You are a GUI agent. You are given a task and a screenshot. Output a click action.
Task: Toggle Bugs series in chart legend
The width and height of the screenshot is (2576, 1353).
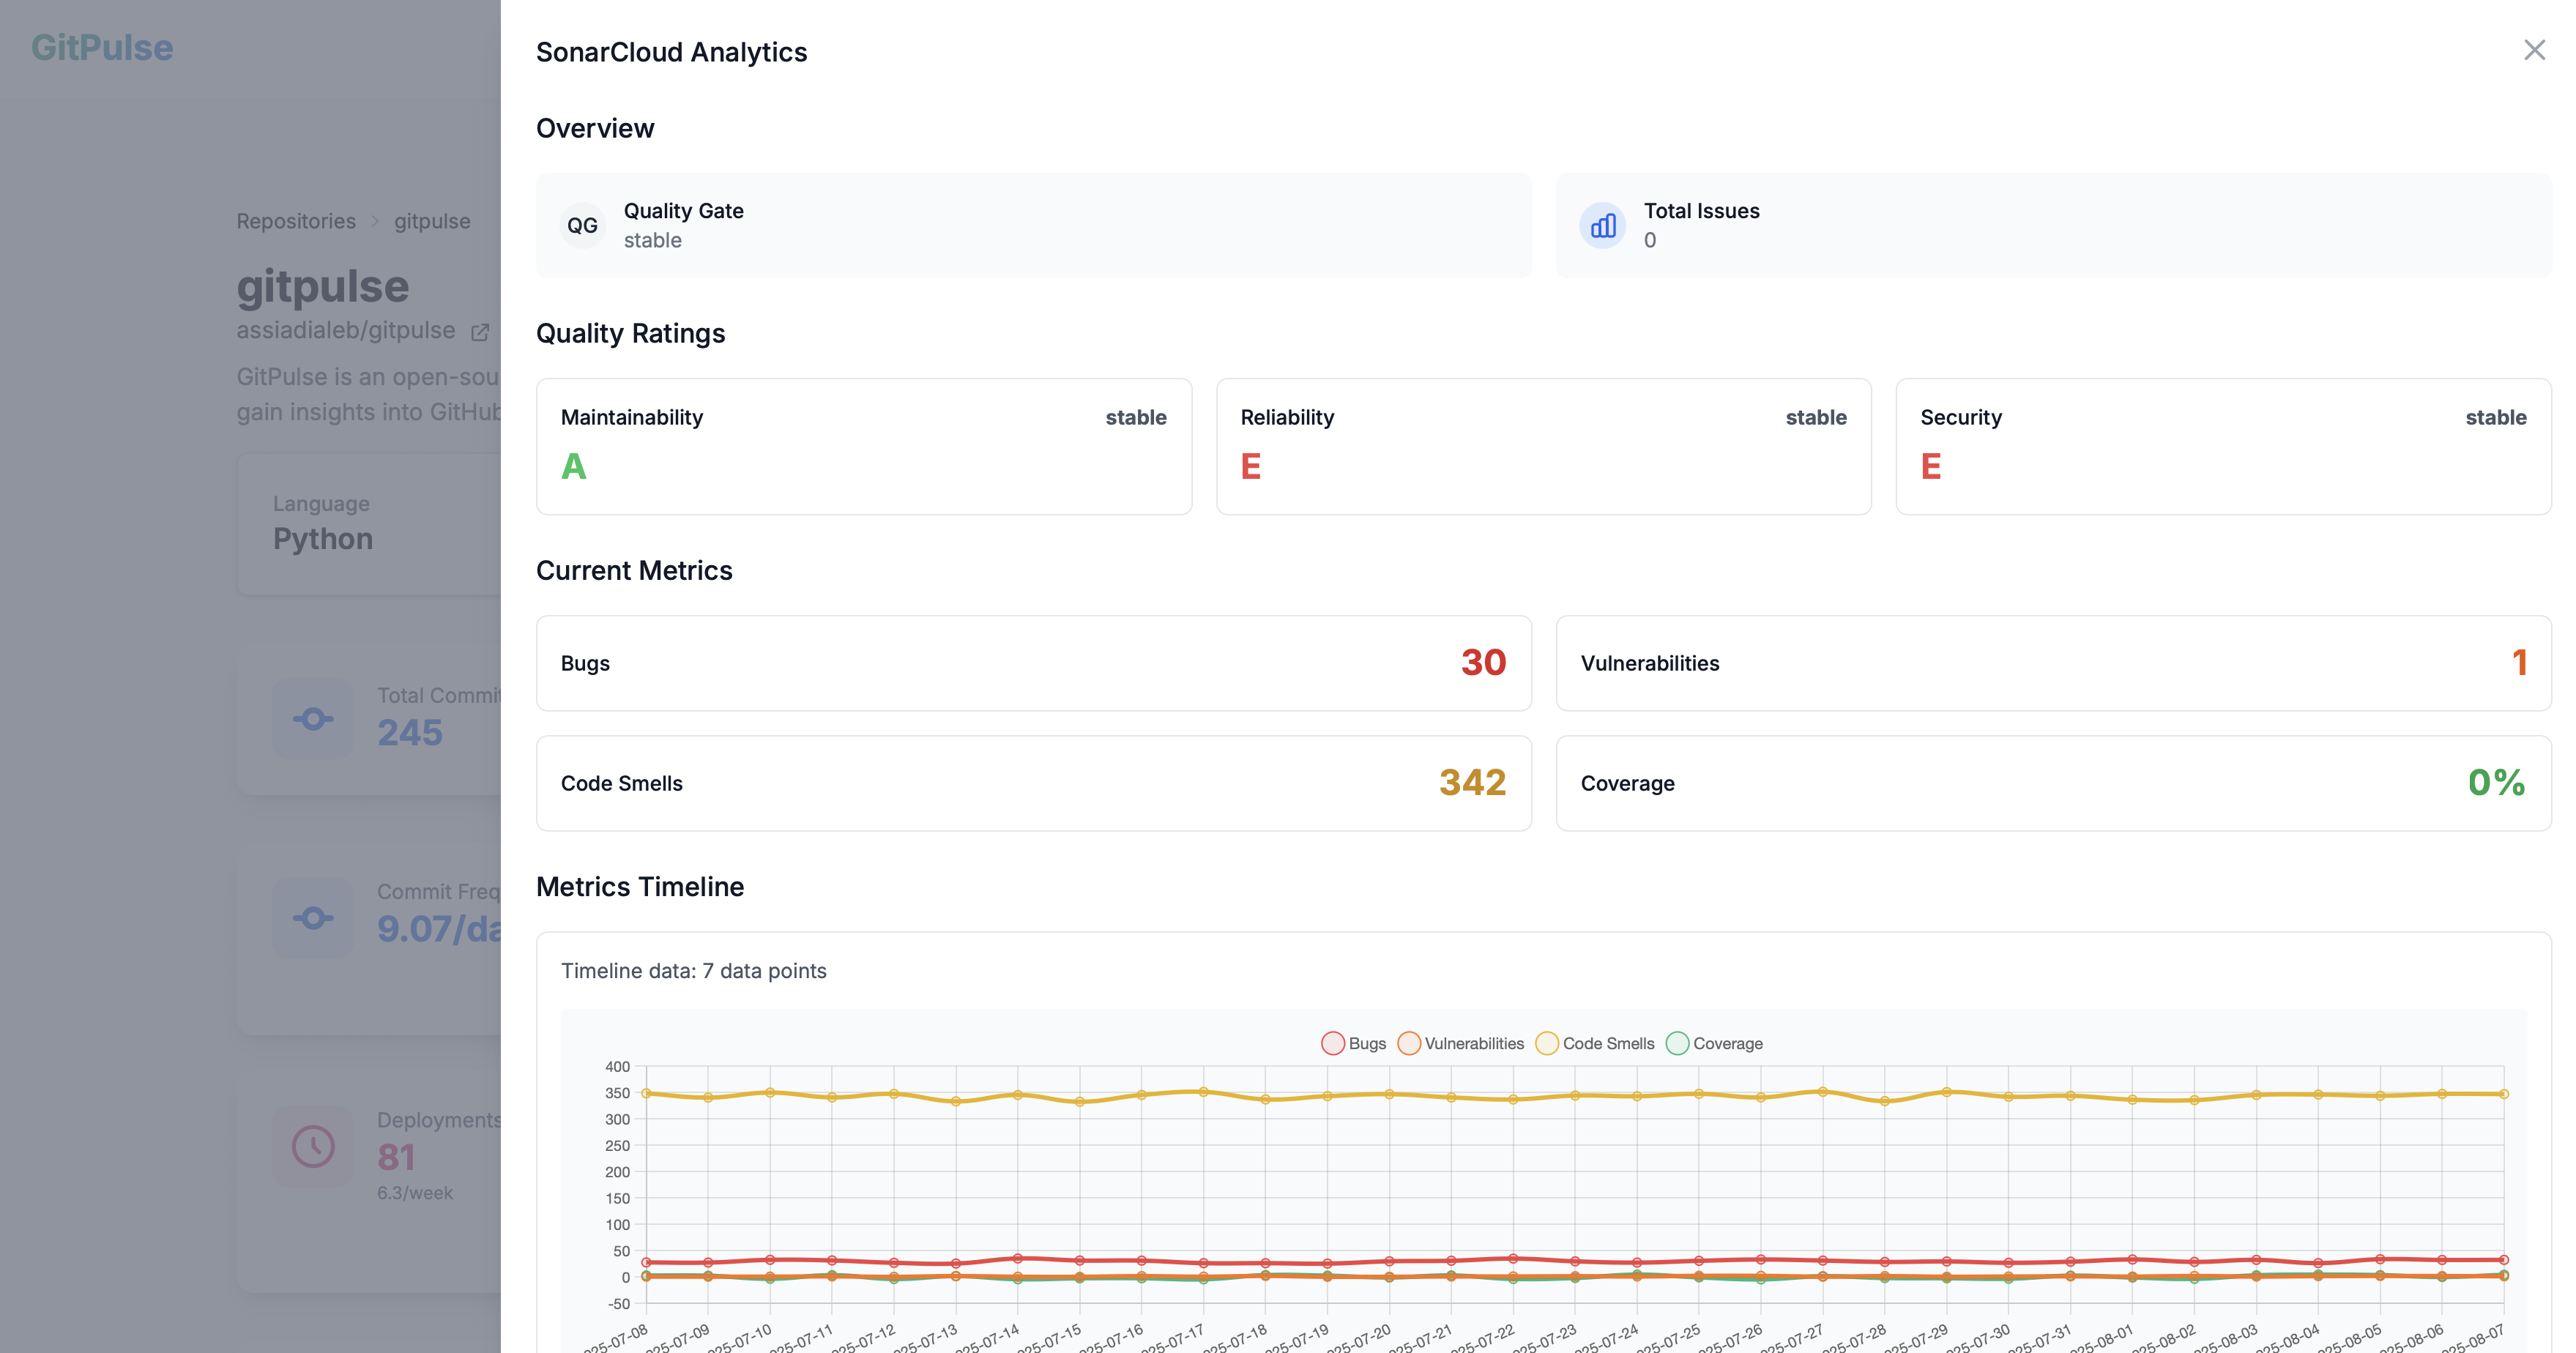pos(1354,1043)
